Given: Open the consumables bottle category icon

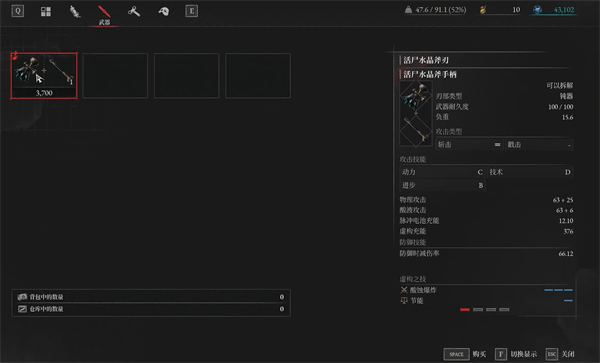Looking at the screenshot, I should tap(75, 11).
